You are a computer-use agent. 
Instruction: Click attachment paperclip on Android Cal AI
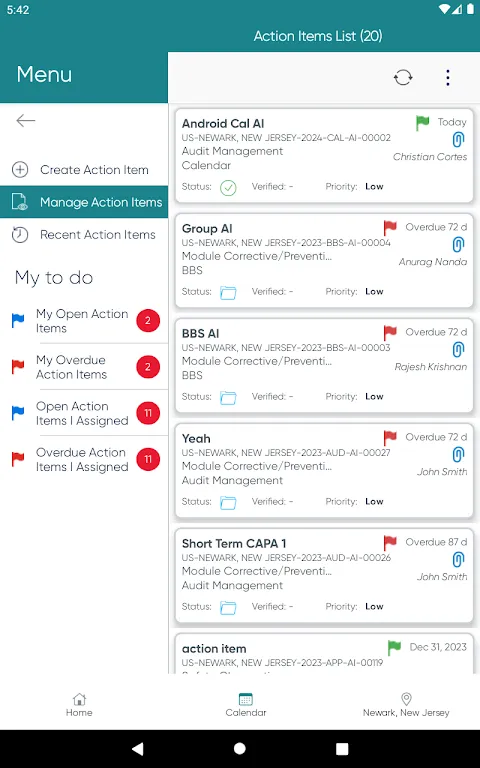tap(458, 140)
